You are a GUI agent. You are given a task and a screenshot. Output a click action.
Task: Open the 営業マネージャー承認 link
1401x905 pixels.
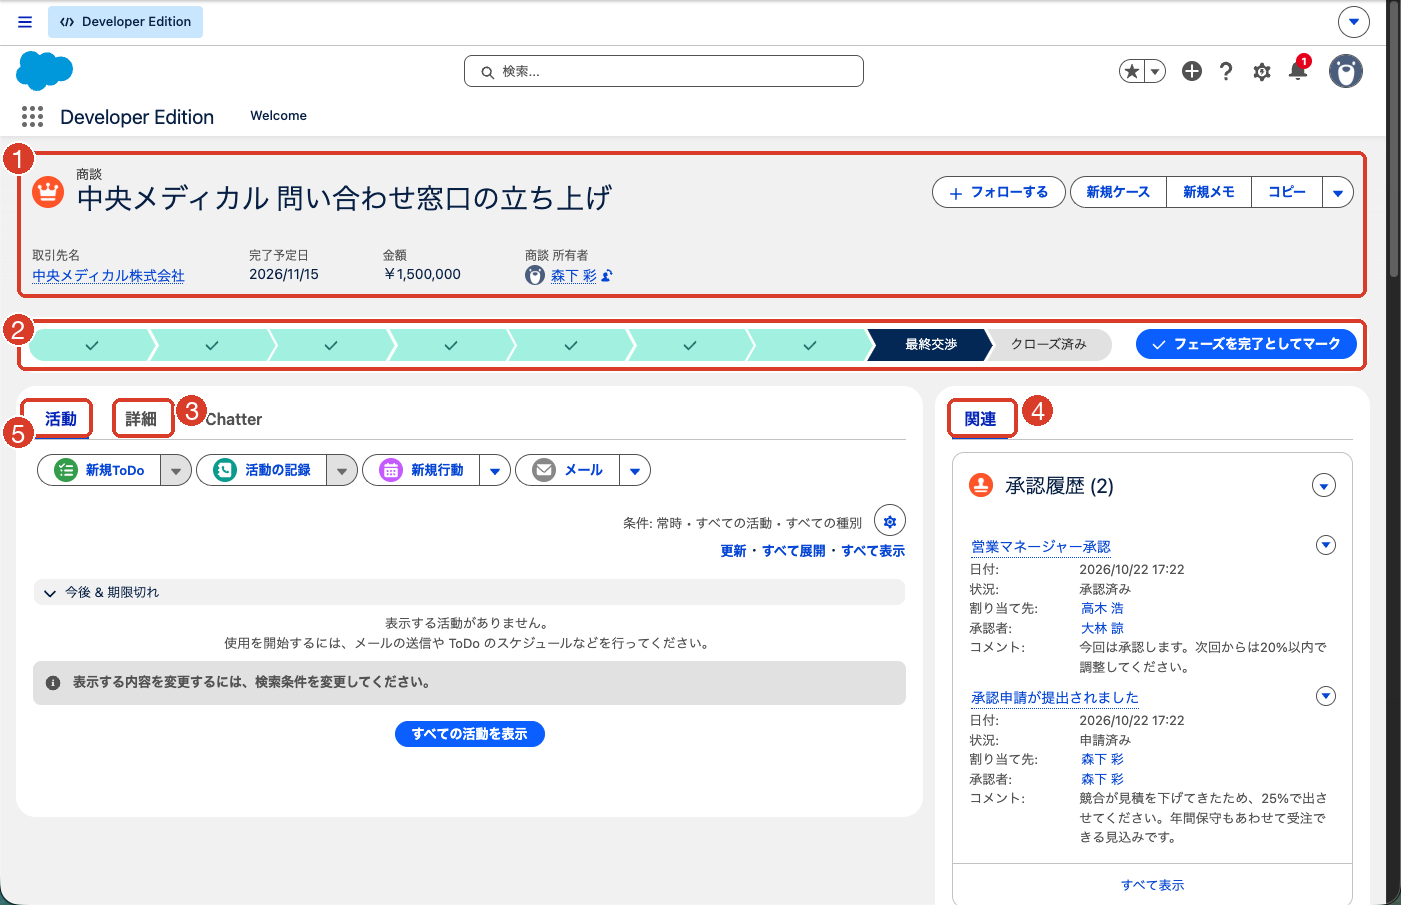(1041, 547)
